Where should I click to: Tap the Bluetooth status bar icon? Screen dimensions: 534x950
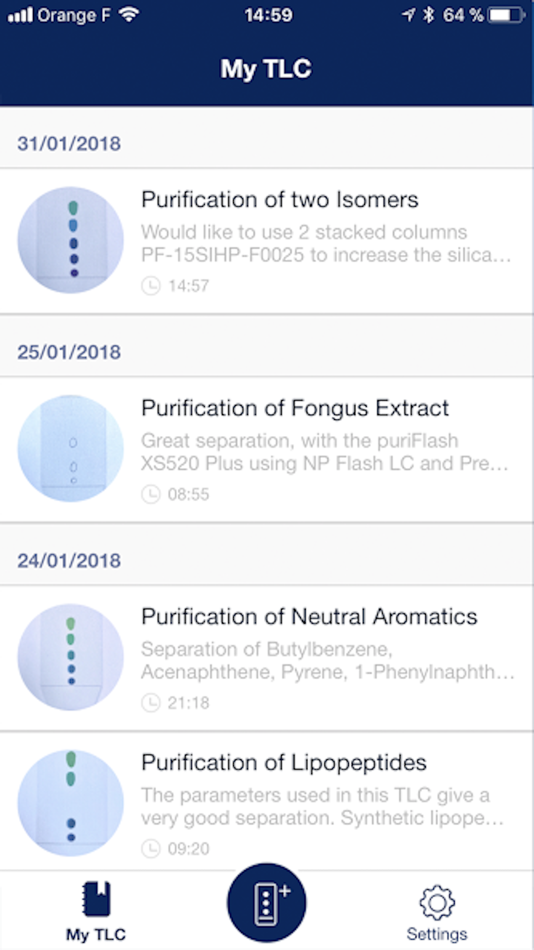click(429, 16)
